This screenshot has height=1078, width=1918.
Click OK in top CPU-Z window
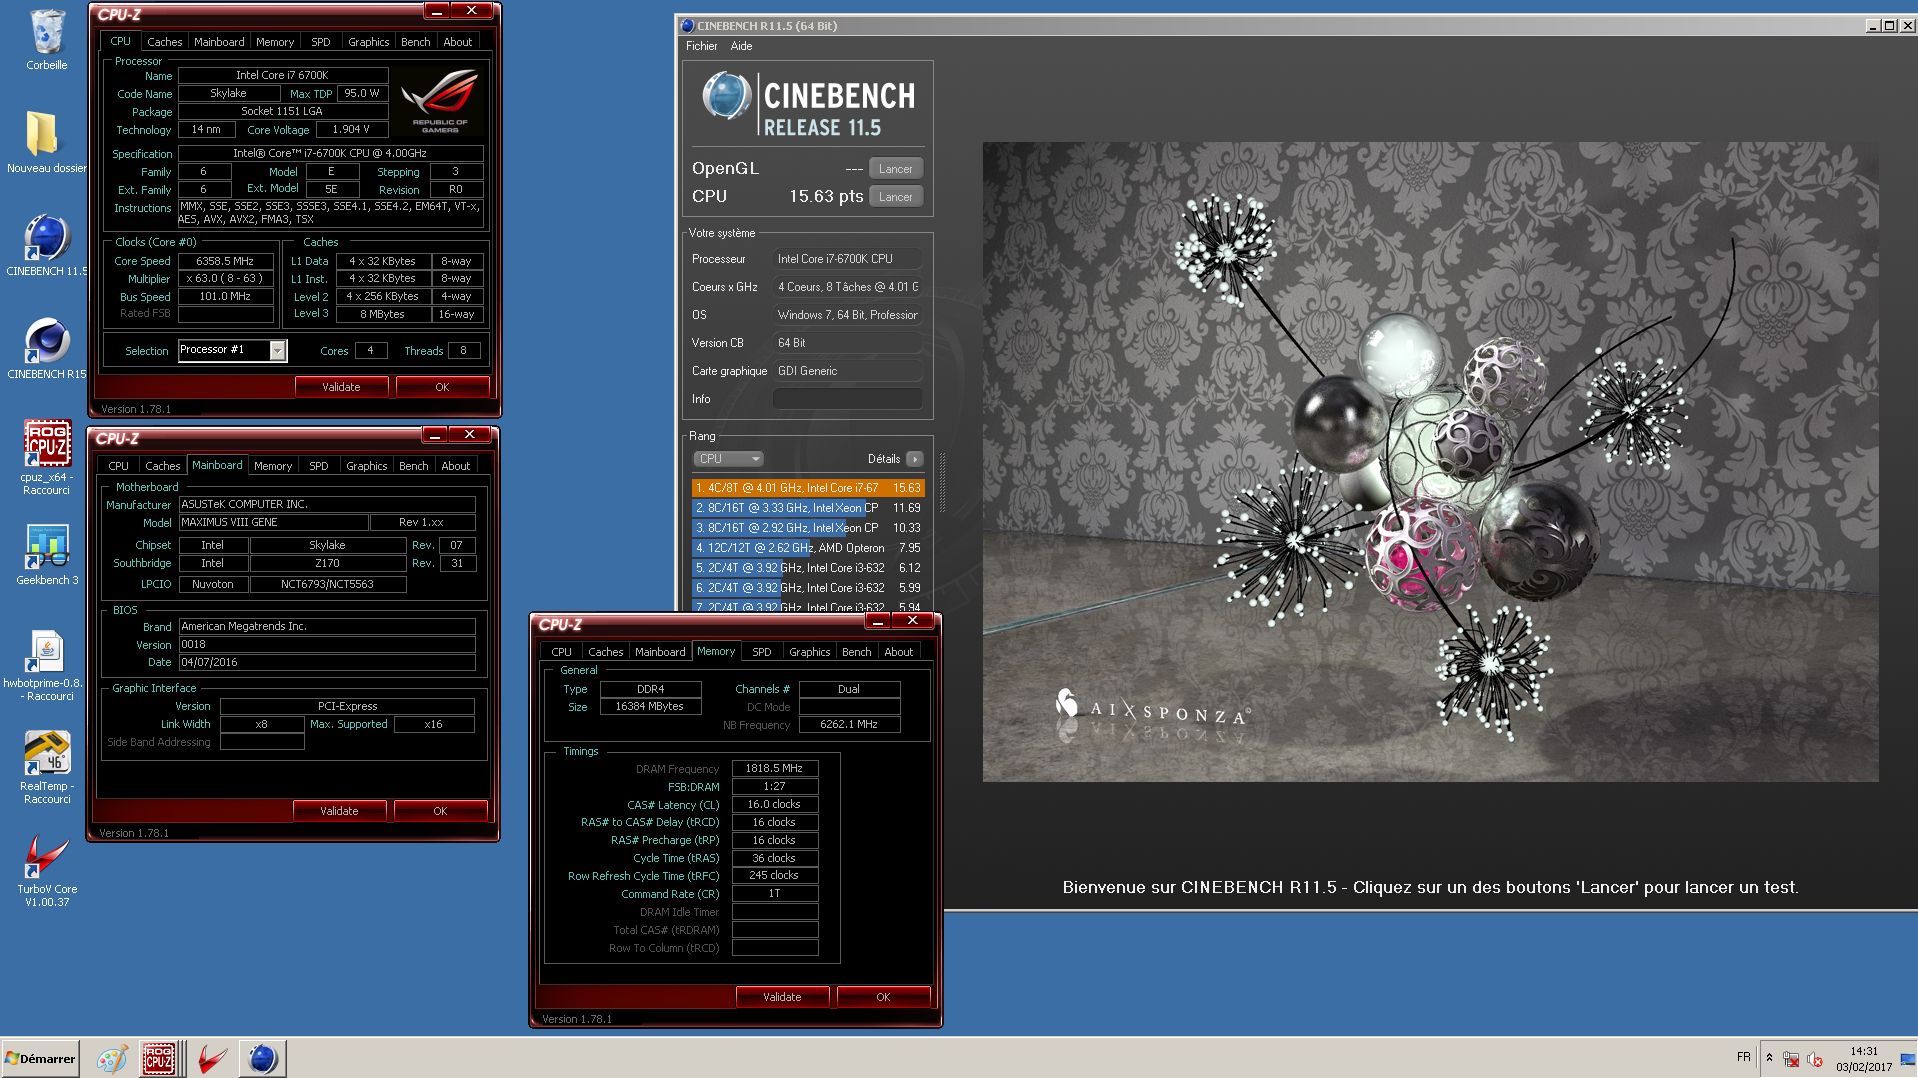click(x=442, y=387)
